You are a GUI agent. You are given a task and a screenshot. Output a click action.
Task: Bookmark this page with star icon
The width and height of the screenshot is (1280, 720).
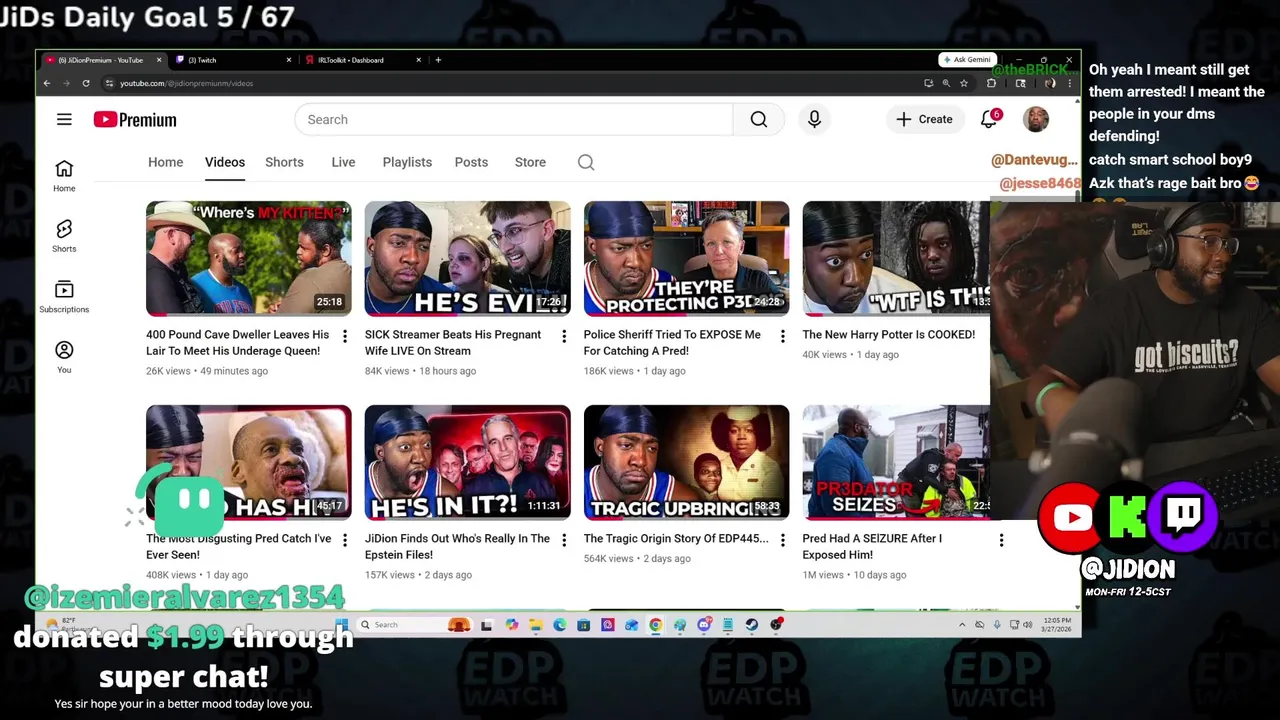(964, 83)
